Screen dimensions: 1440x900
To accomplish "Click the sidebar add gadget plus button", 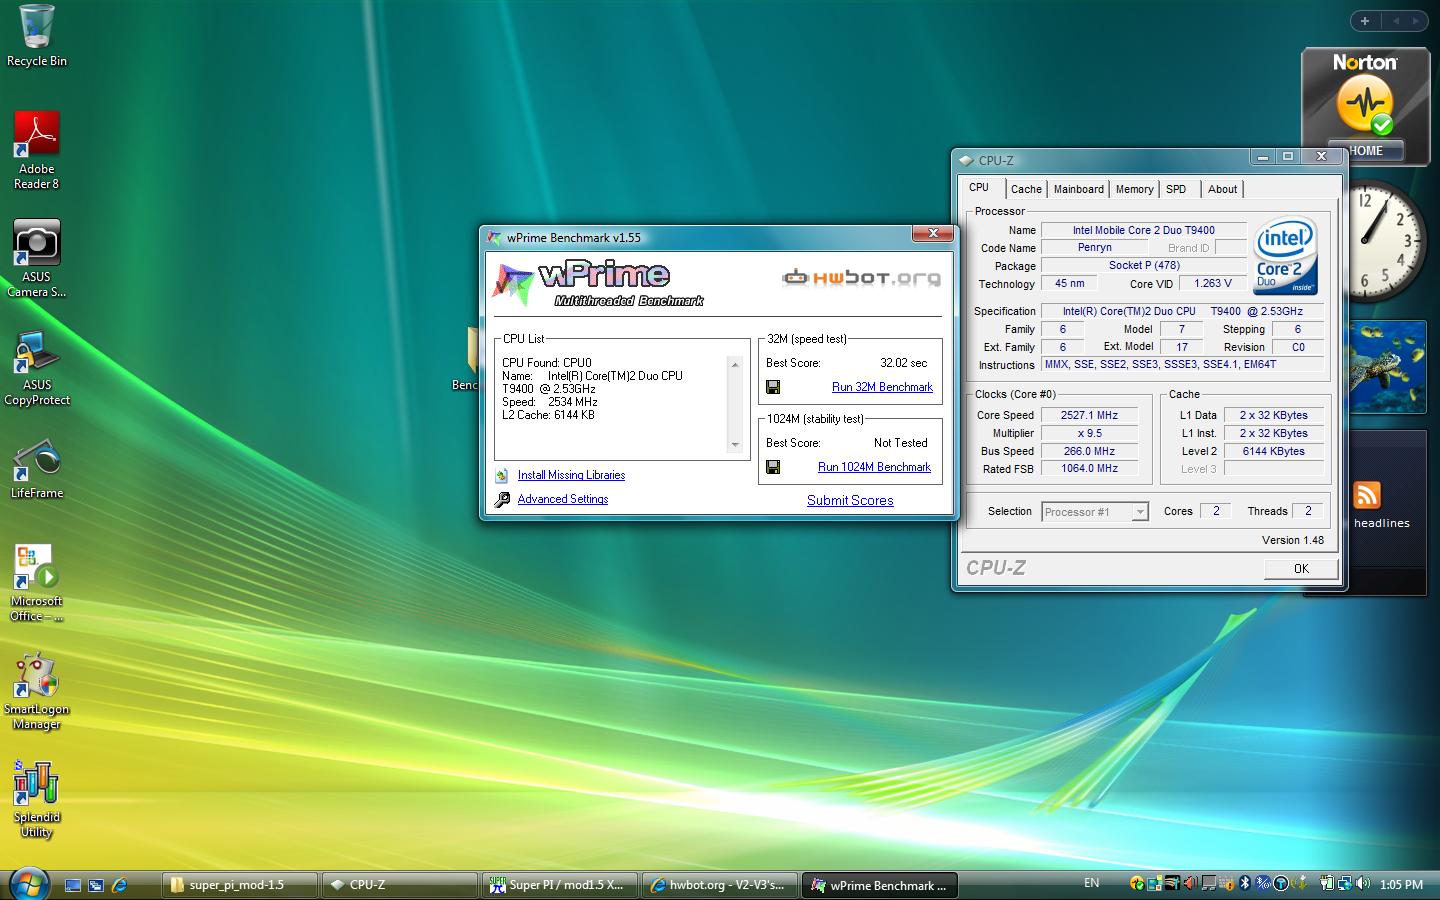I will (x=1365, y=20).
